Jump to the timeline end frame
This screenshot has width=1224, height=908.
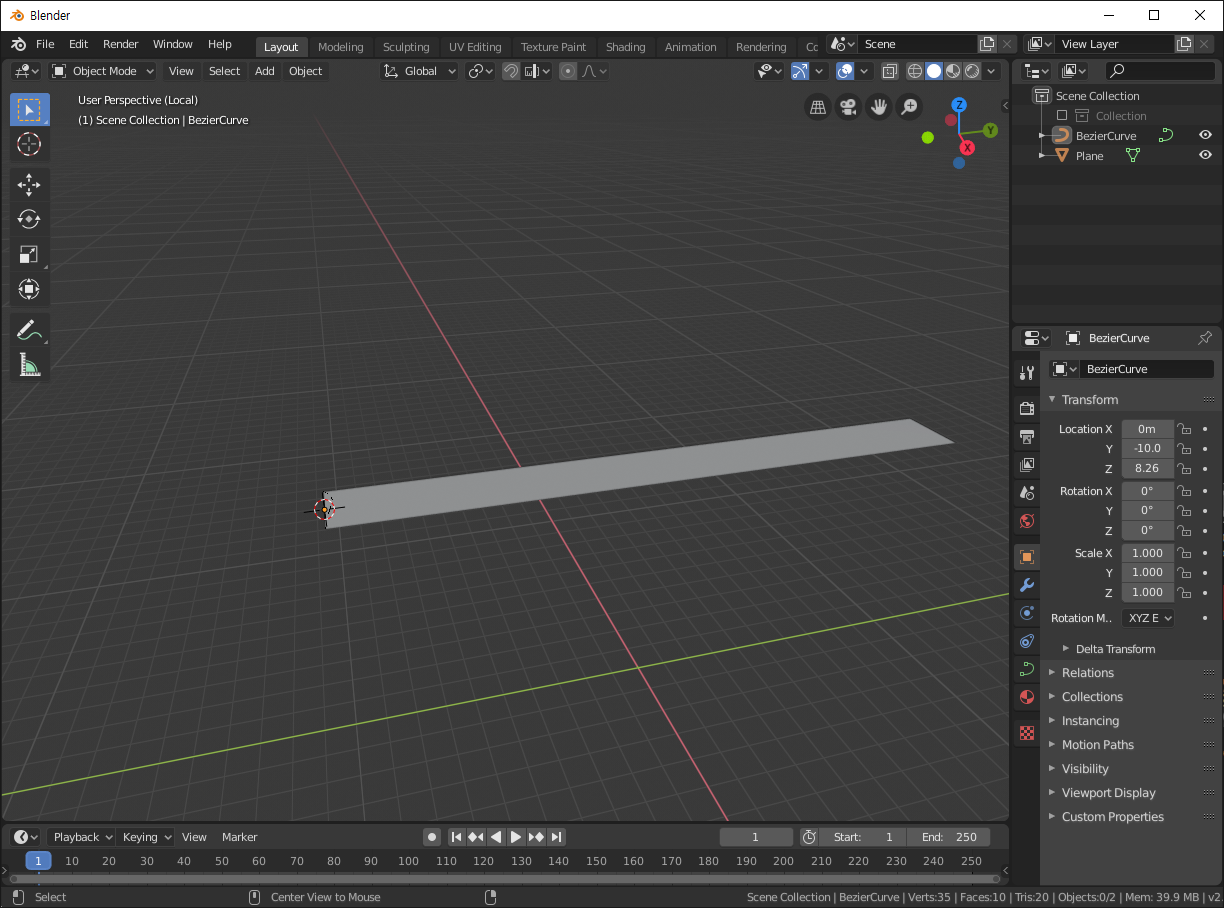[557, 837]
